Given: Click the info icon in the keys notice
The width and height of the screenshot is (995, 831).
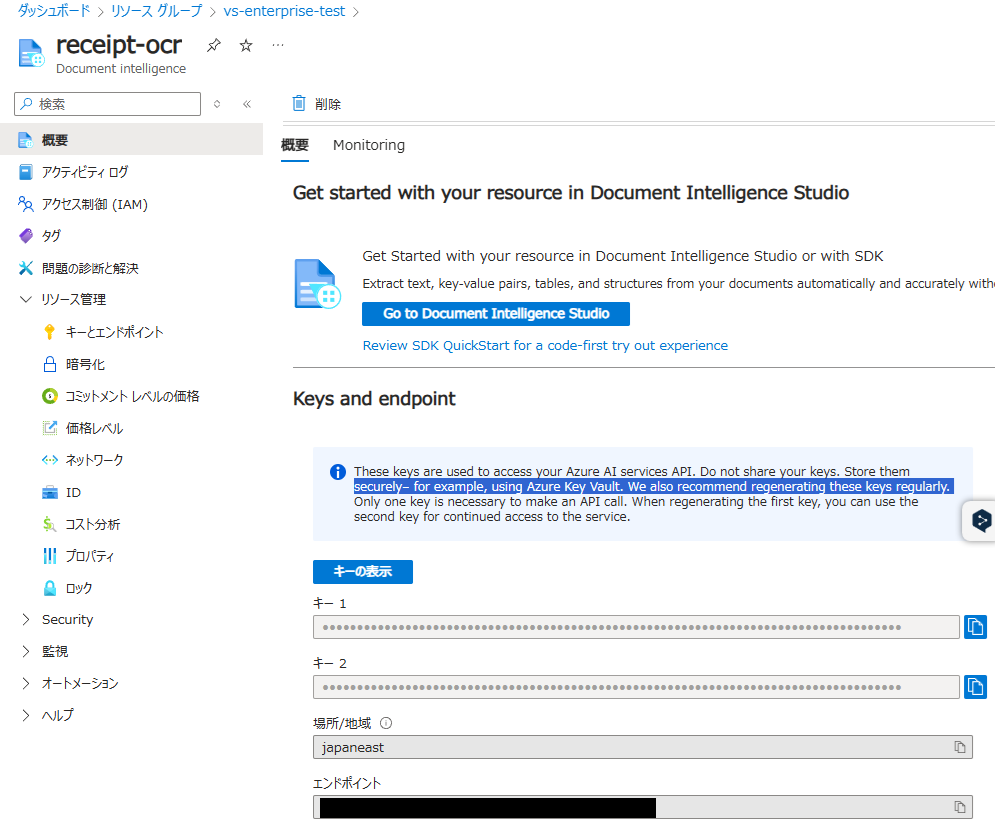Looking at the screenshot, I should tap(338, 472).
